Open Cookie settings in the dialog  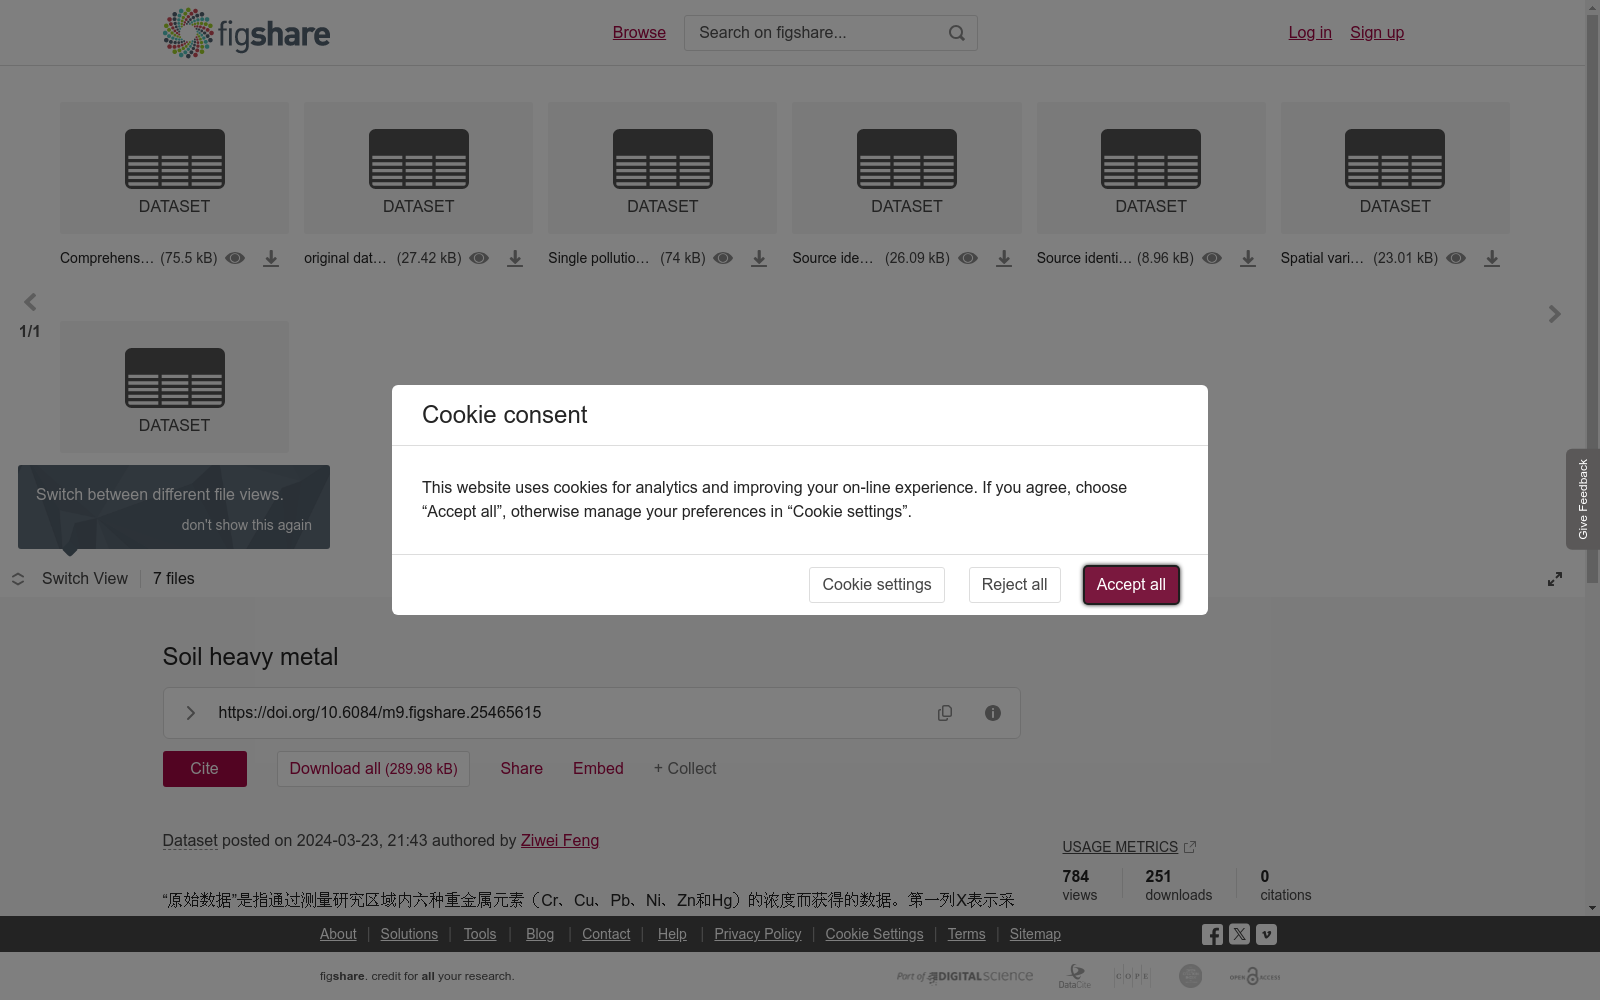click(877, 585)
